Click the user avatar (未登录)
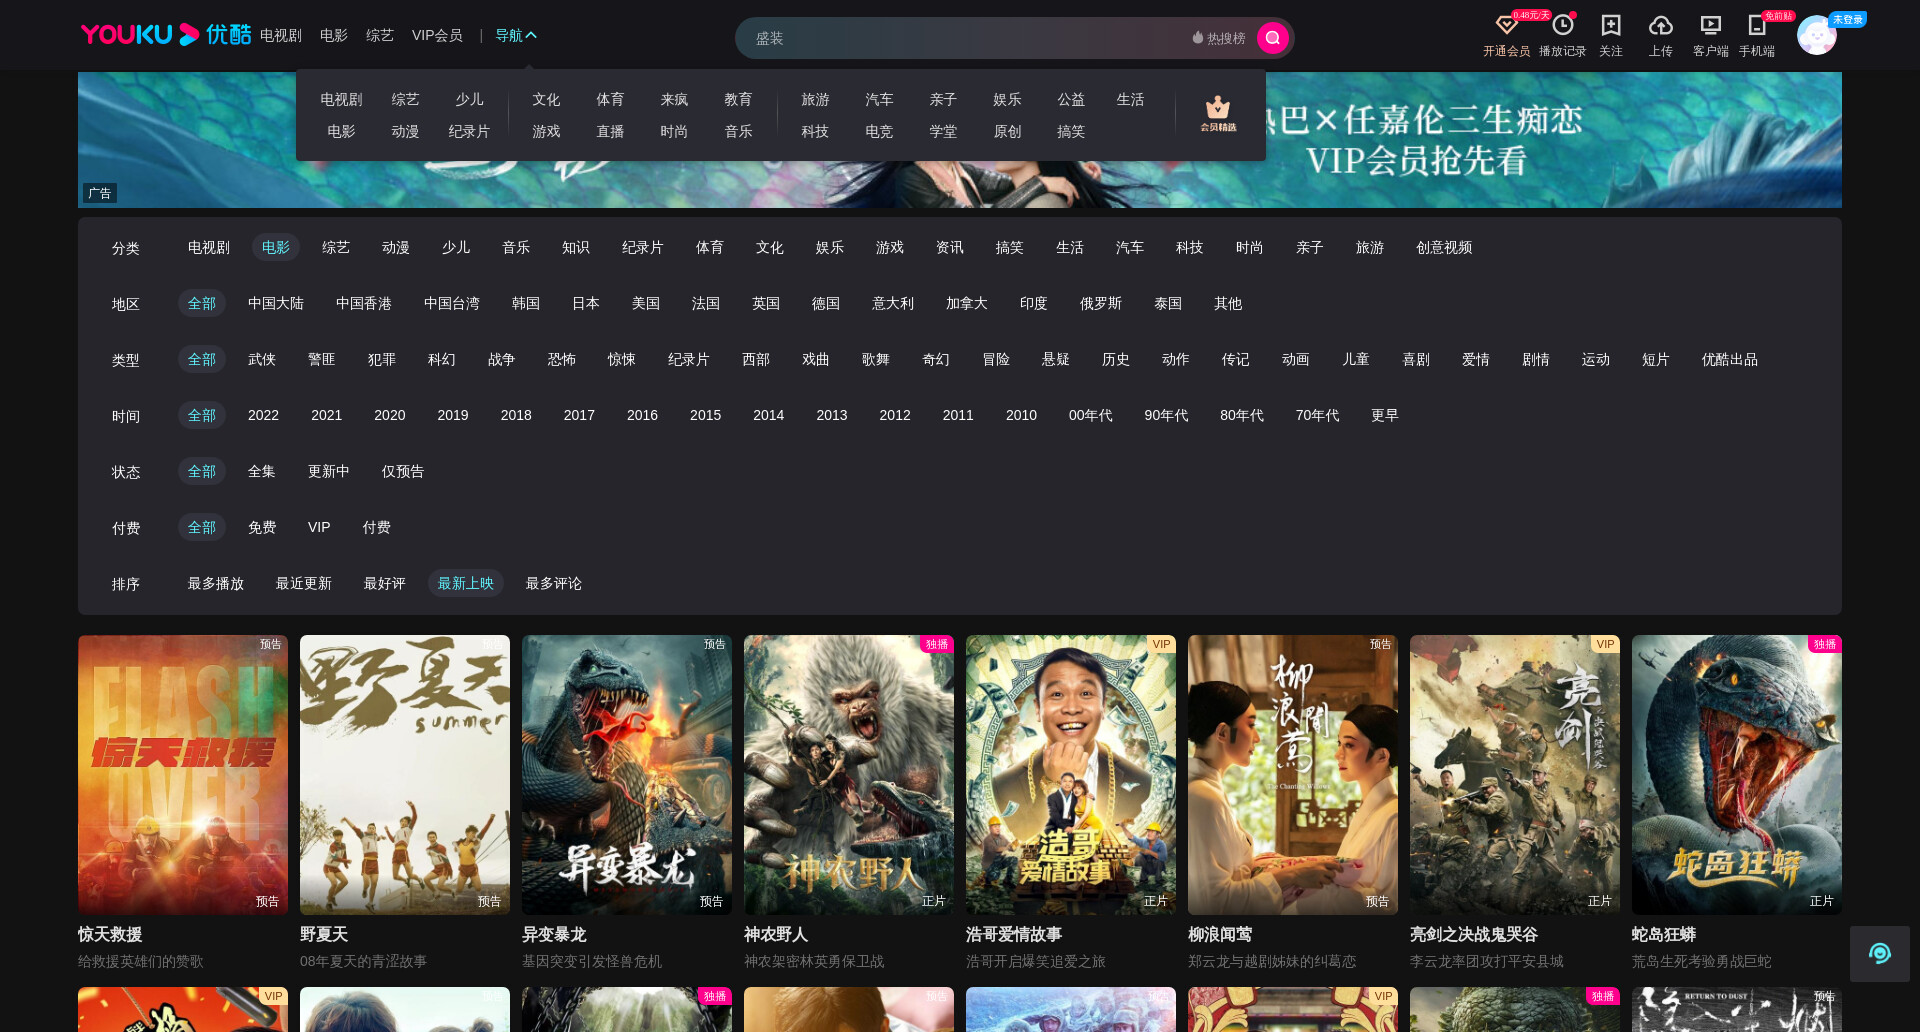 click(x=1816, y=36)
